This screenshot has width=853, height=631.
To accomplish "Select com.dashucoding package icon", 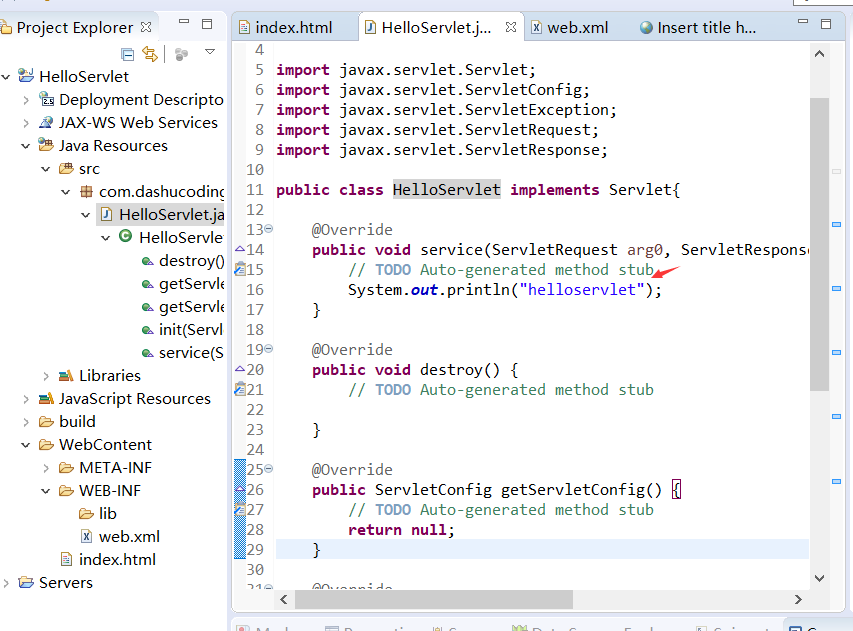I will tap(86, 191).
